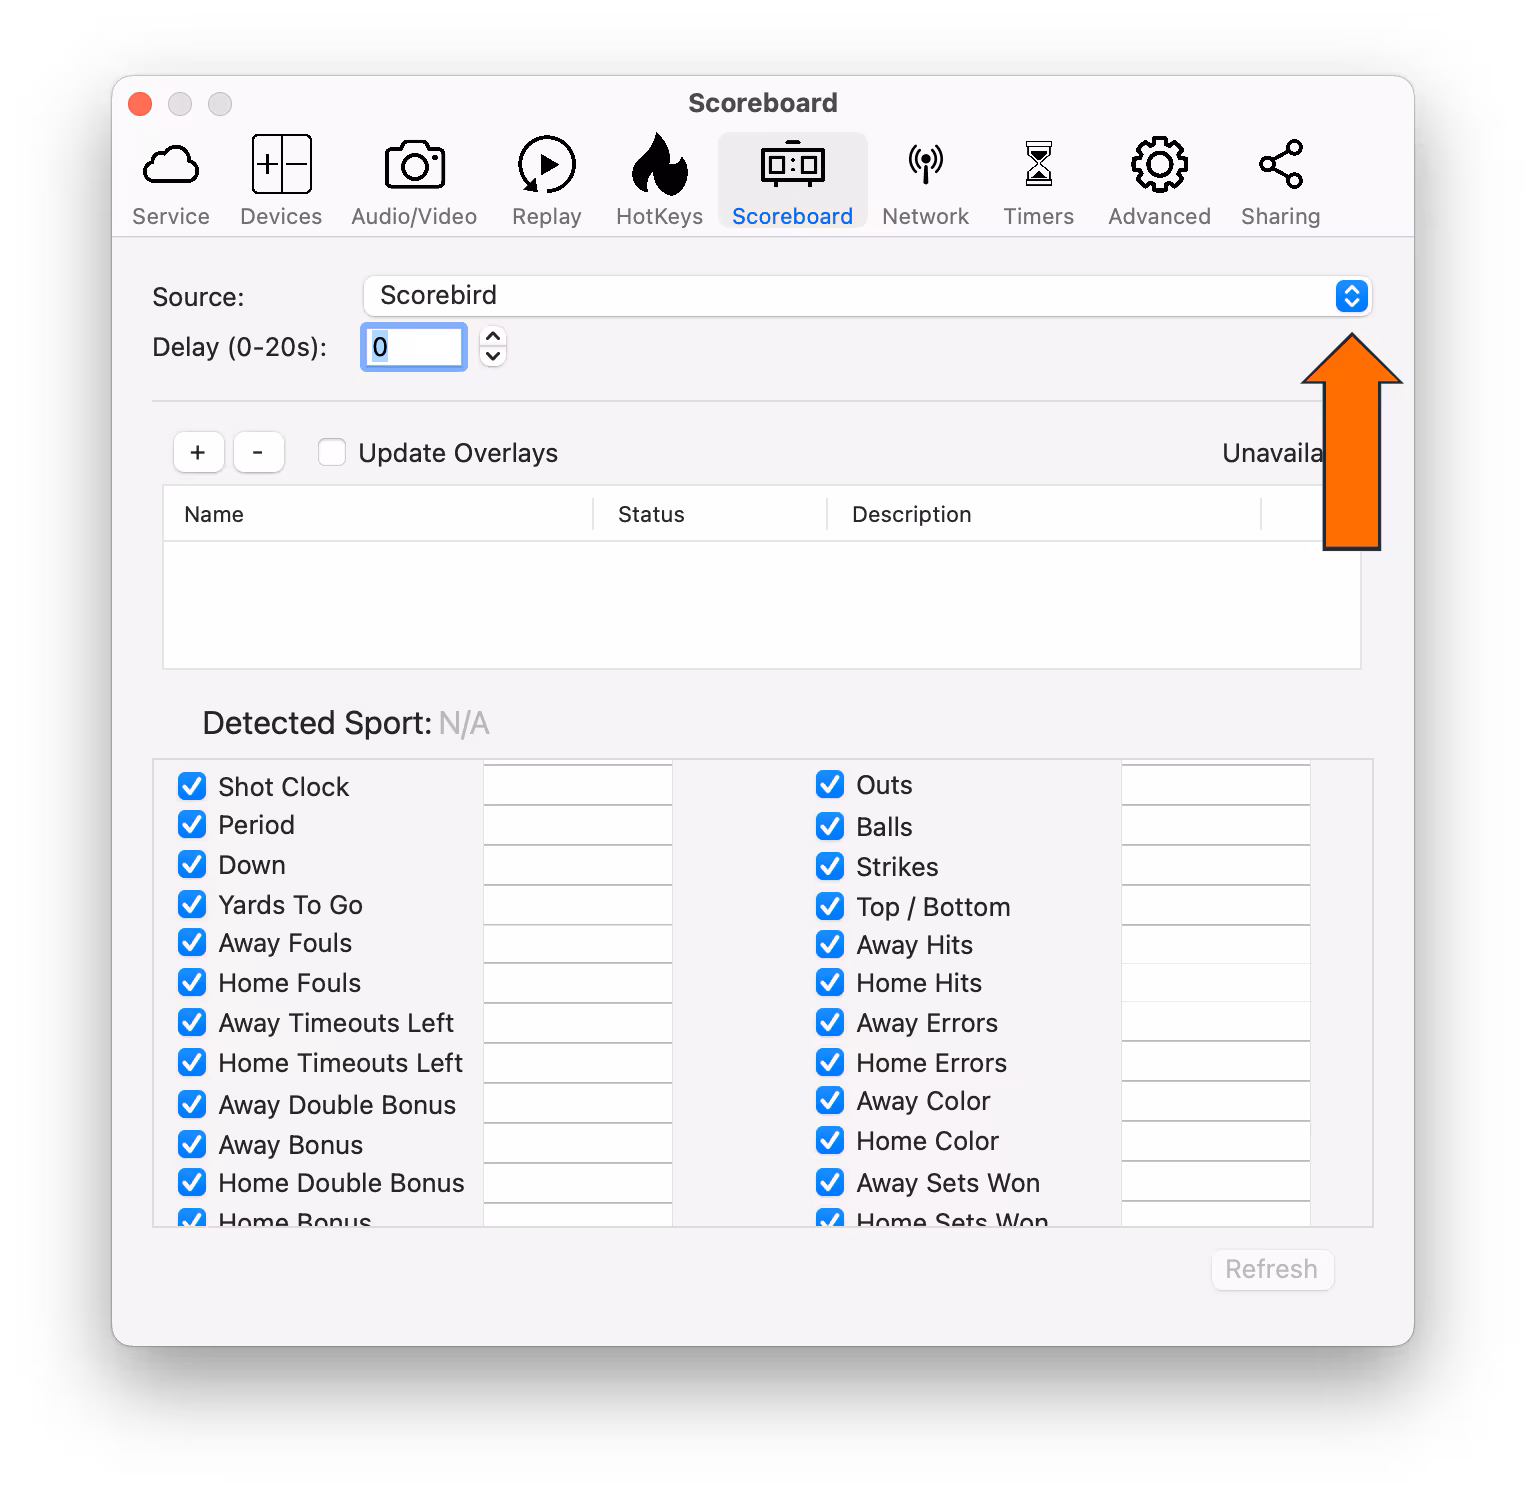The height and width of the screenshot is (1494, 1526).
Task: Open the Audio/Video camera pane
Action: point(414,181)
